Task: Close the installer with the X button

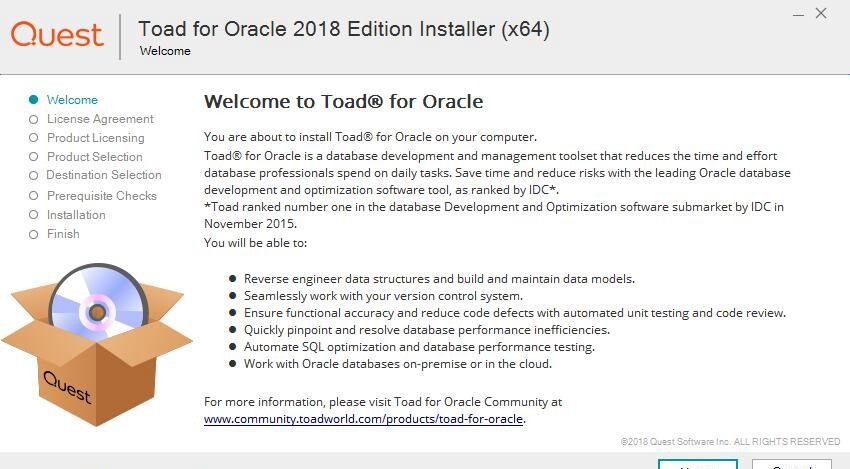Action: 821,13
